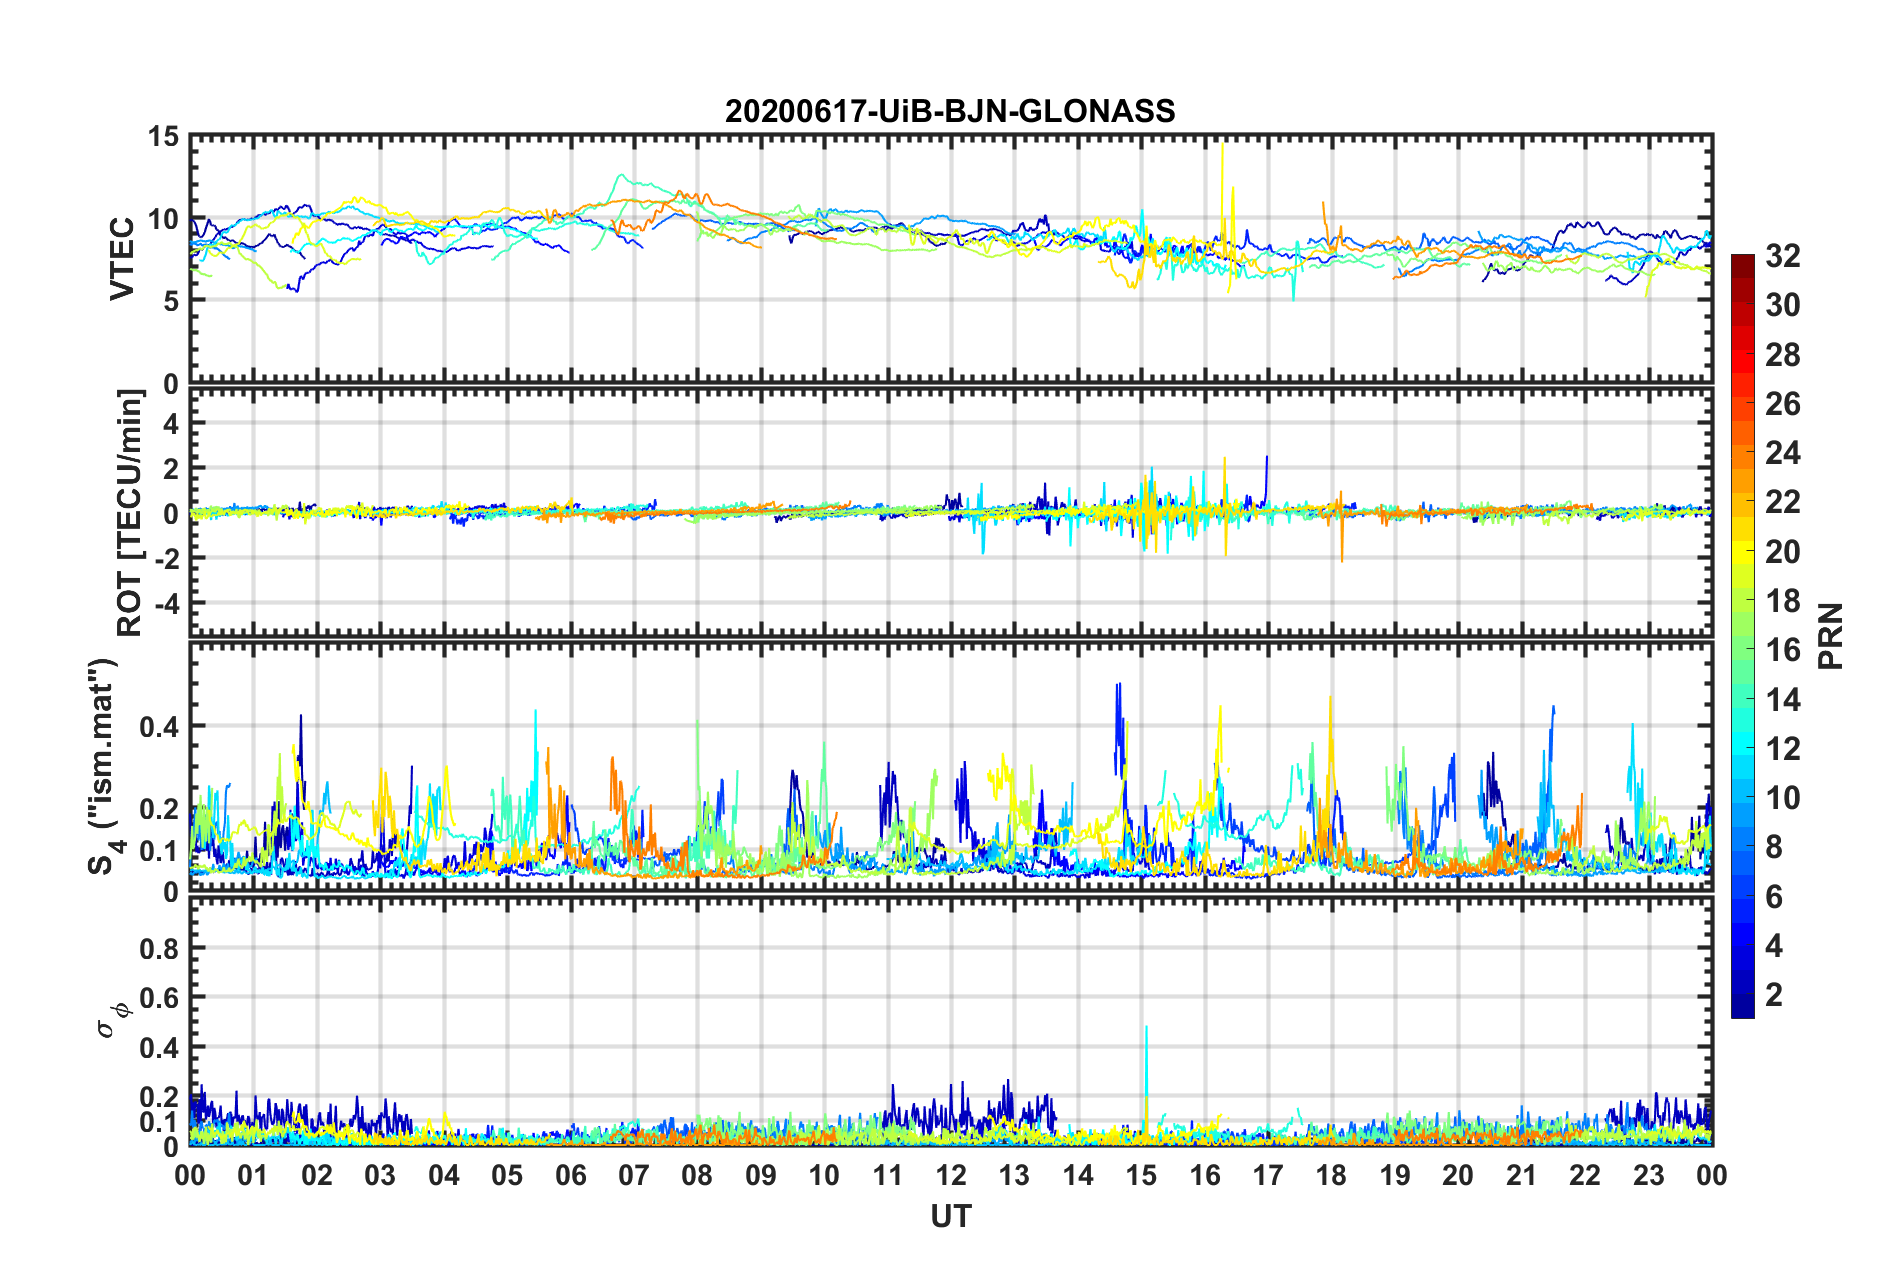Click the plot title 20200617-UiB-BJN-GLONASS
1902x1272 pixels.
(x=950, y=111)
